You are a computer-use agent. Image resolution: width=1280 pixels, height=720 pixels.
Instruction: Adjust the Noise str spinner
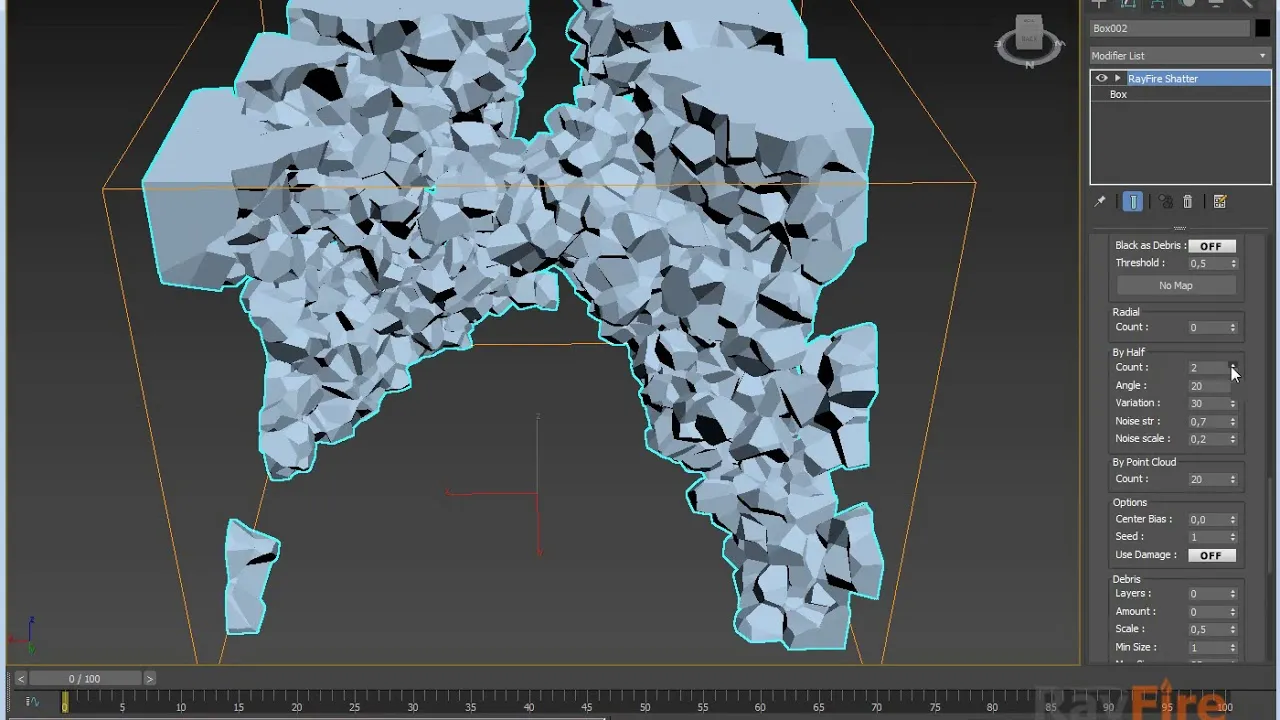click(1233, 422)
